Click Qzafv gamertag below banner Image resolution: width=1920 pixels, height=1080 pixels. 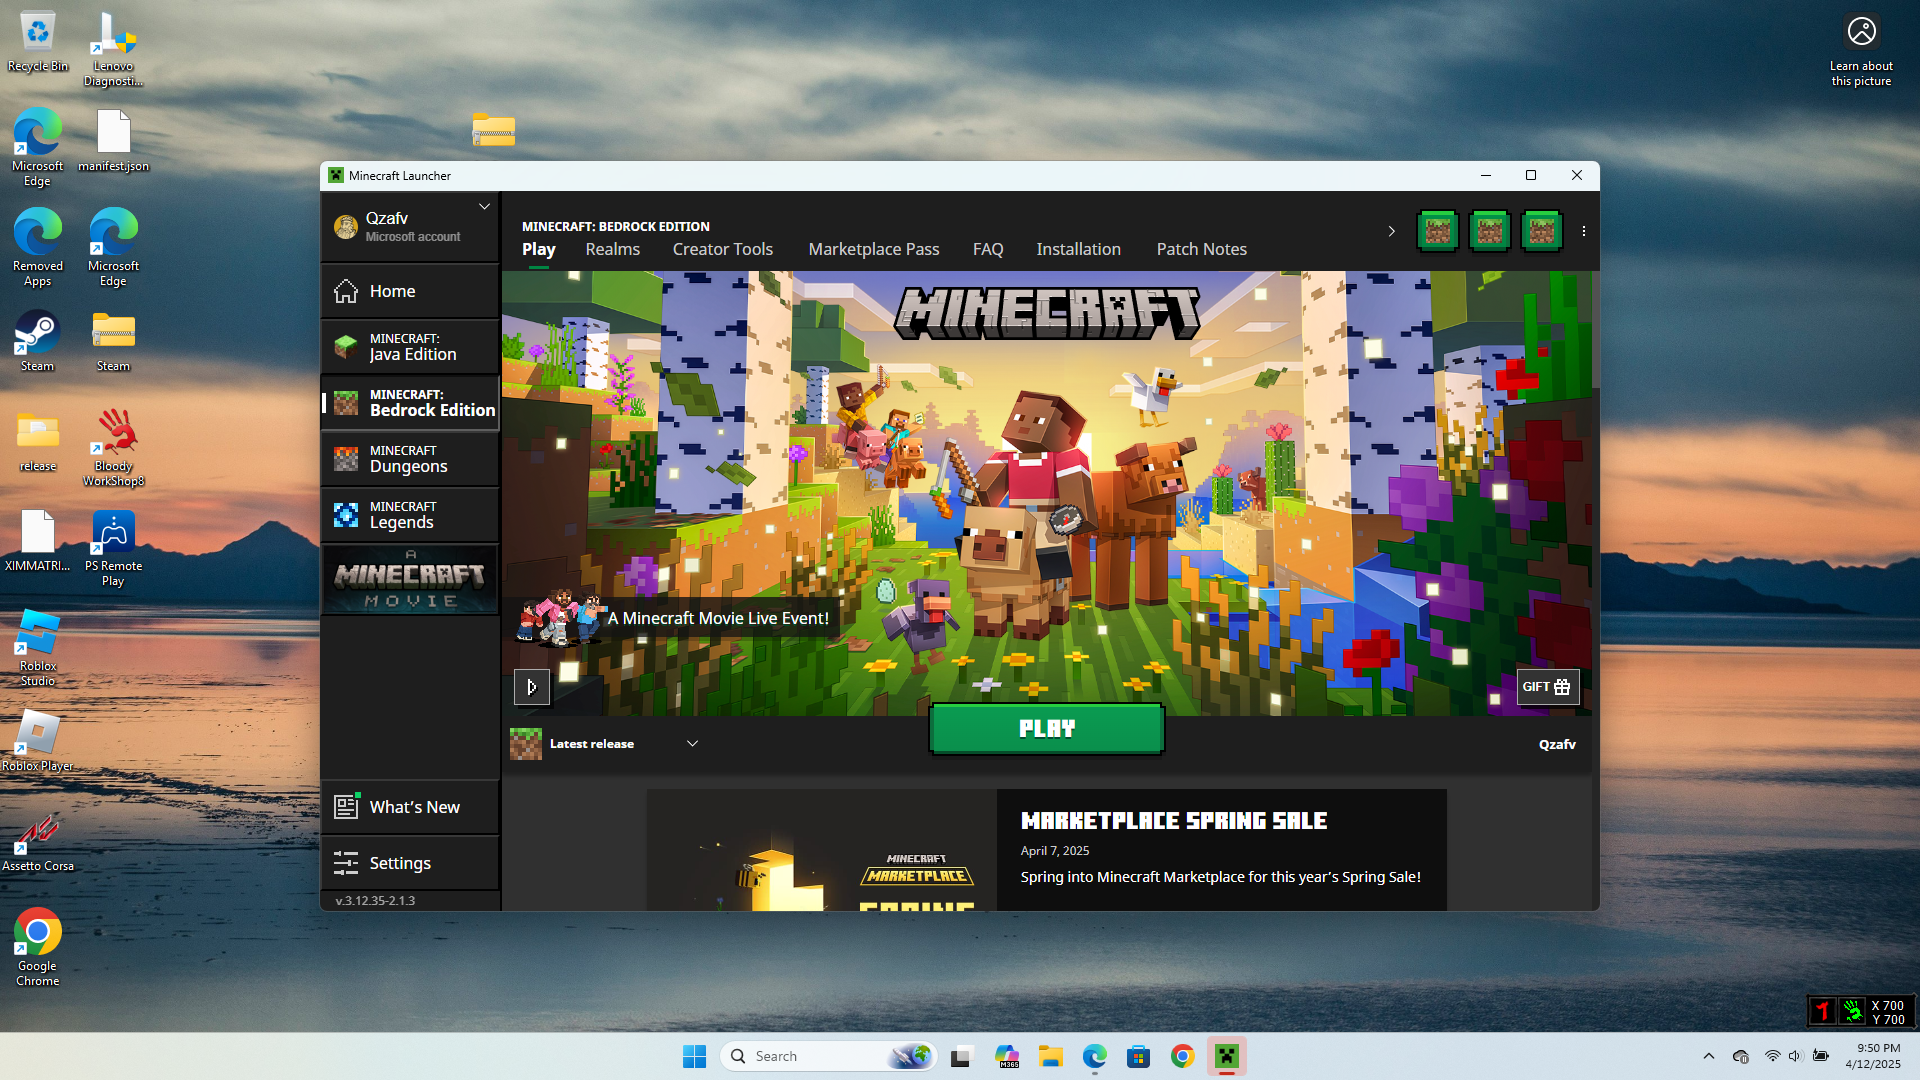click(1557, 744)
